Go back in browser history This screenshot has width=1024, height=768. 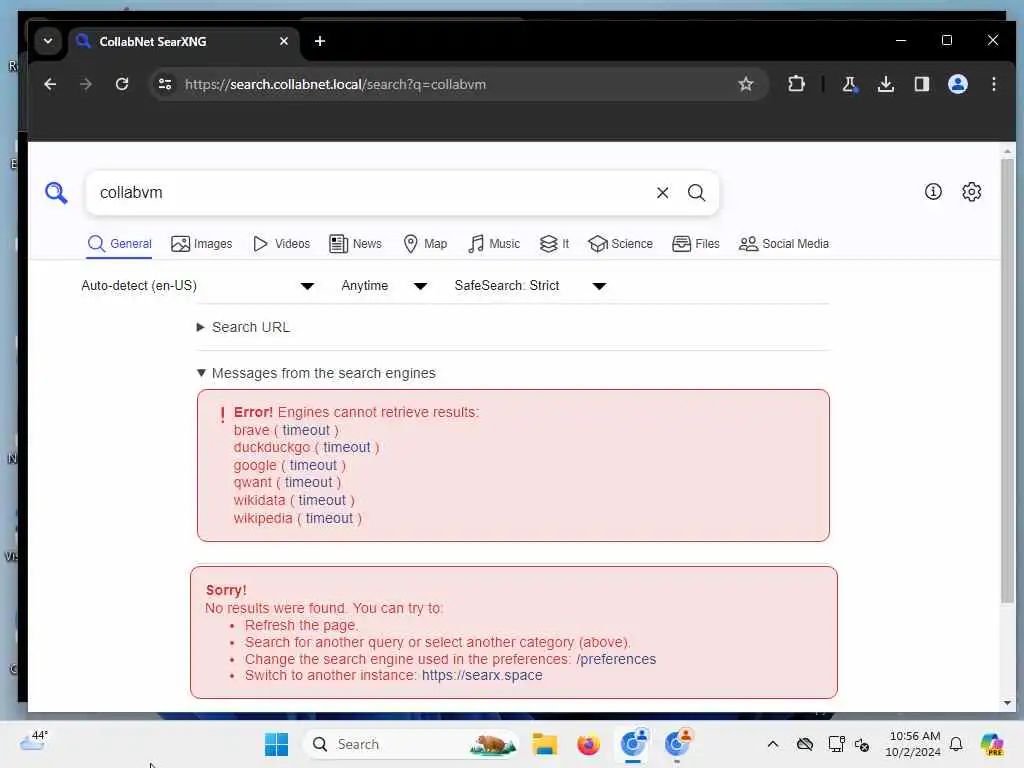(50, 84)
